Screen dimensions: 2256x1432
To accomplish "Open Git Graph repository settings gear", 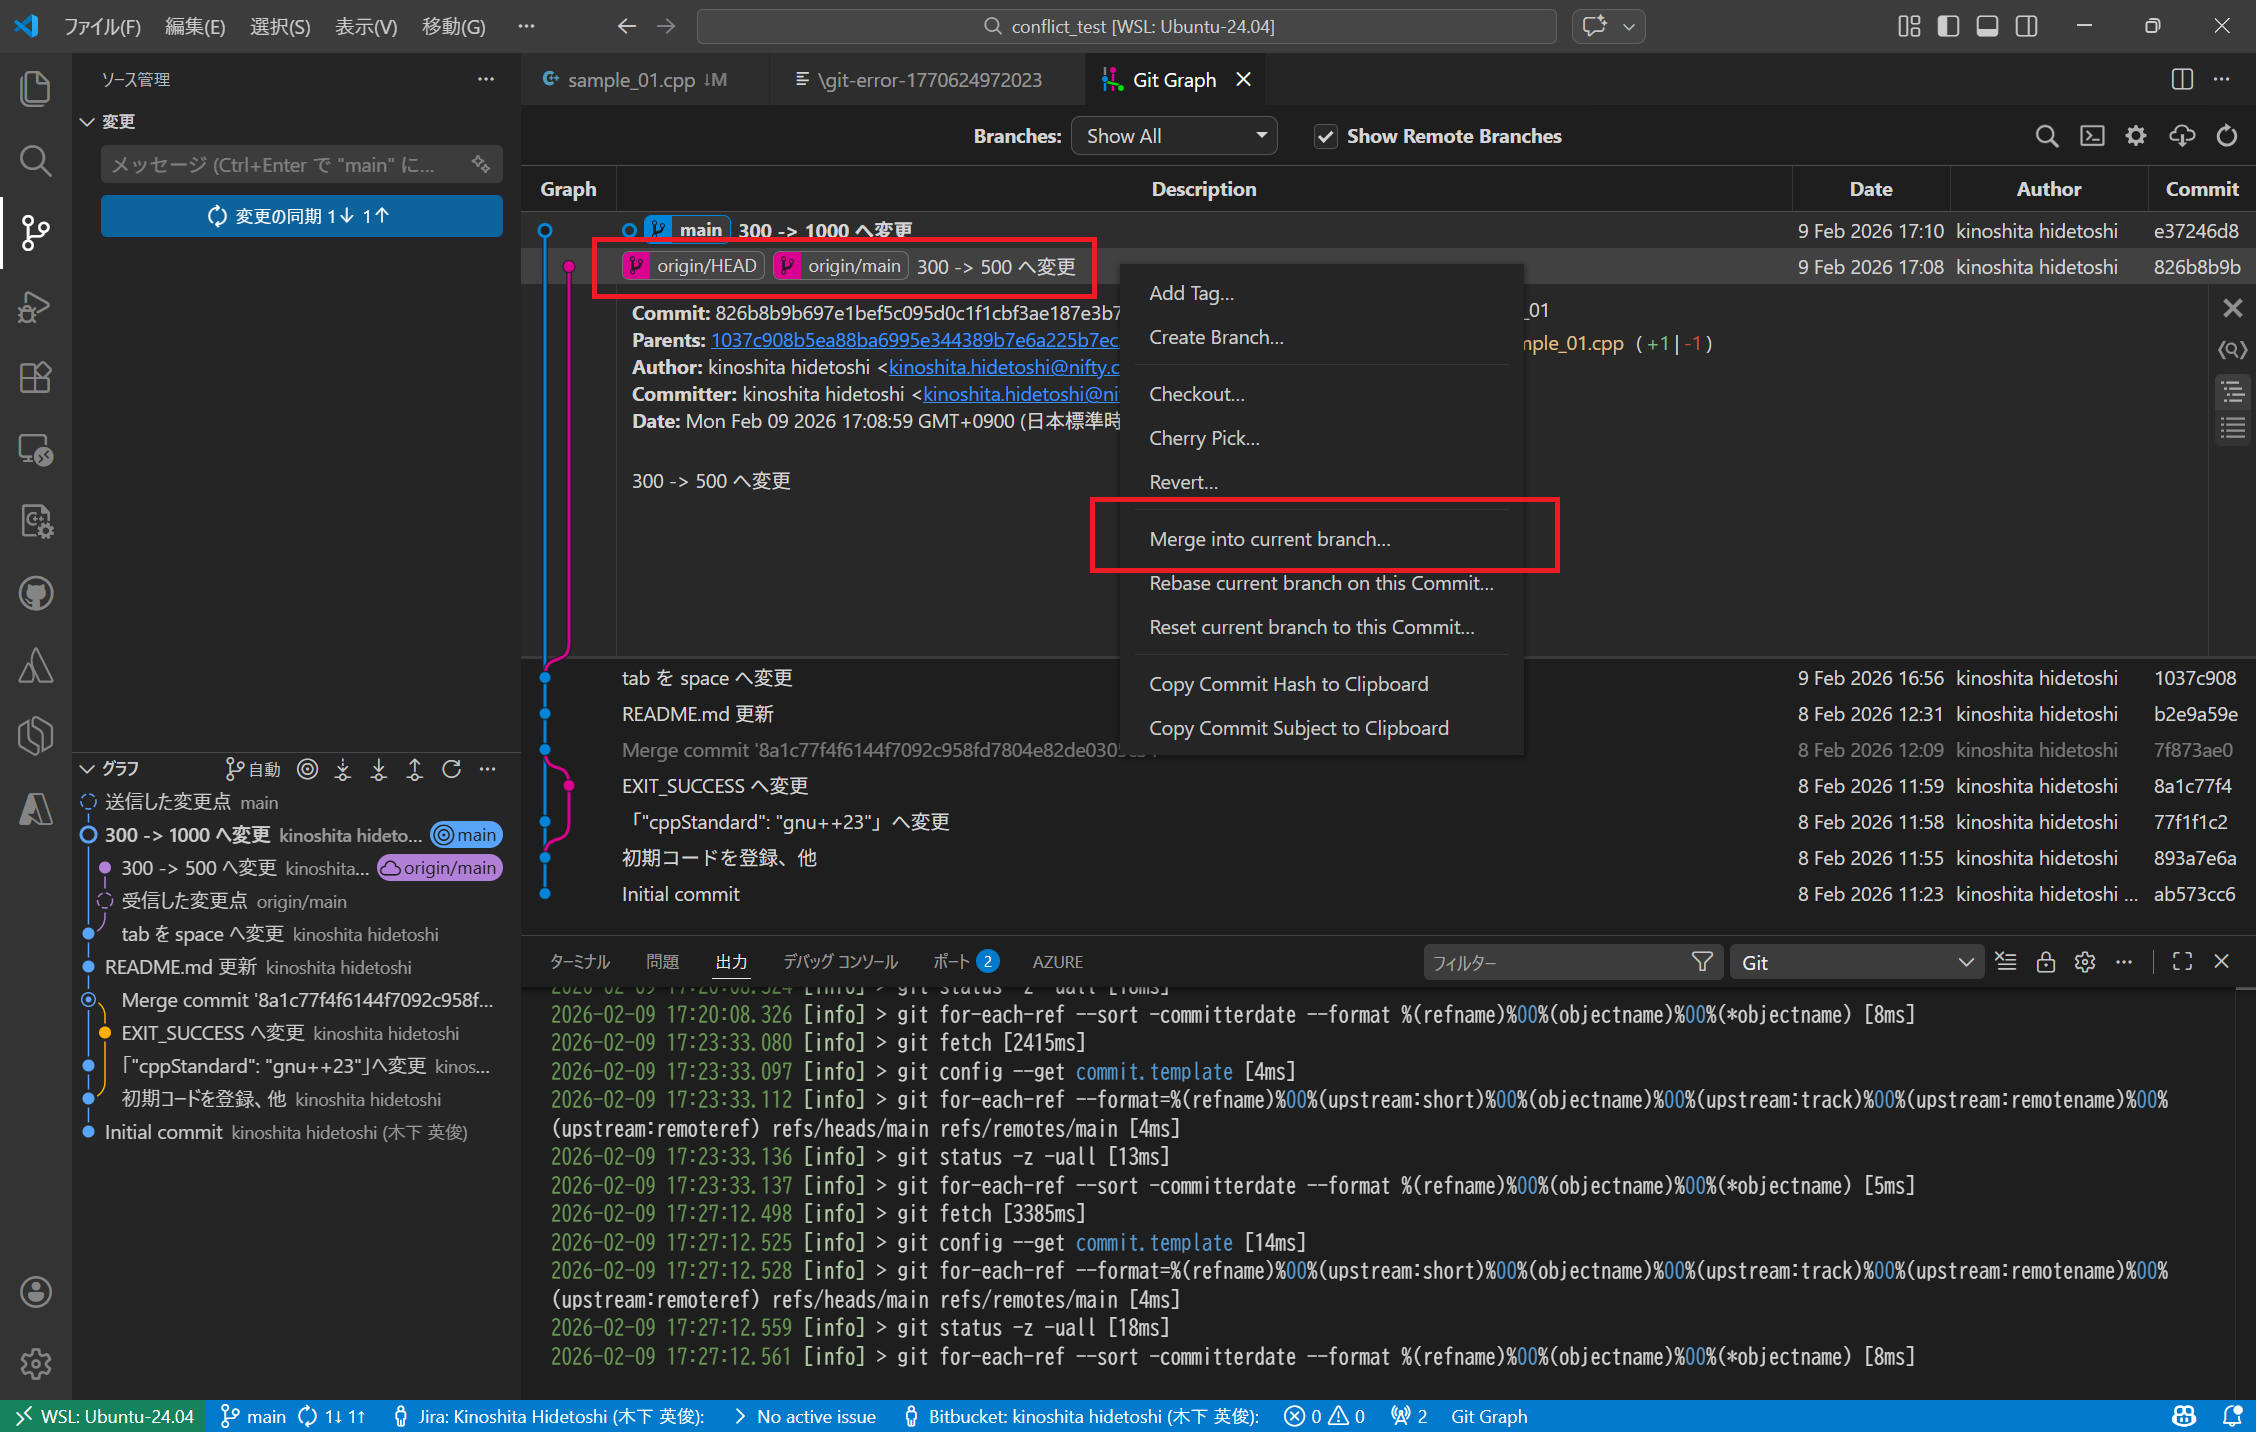I will pyautogui.click(x=2135, y=136).
